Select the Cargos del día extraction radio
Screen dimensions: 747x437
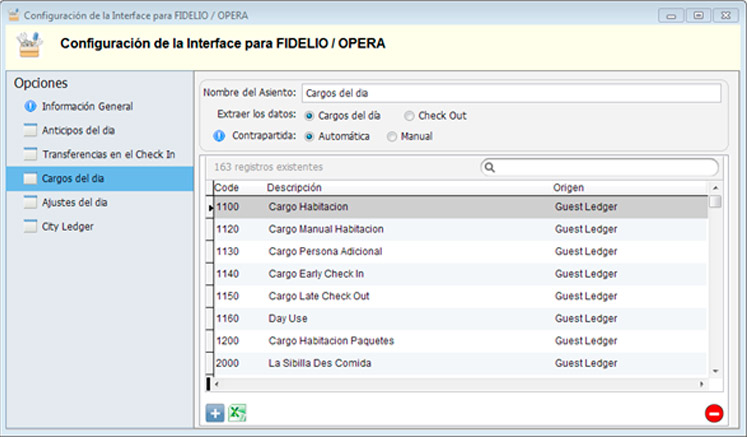pos(309,116)
